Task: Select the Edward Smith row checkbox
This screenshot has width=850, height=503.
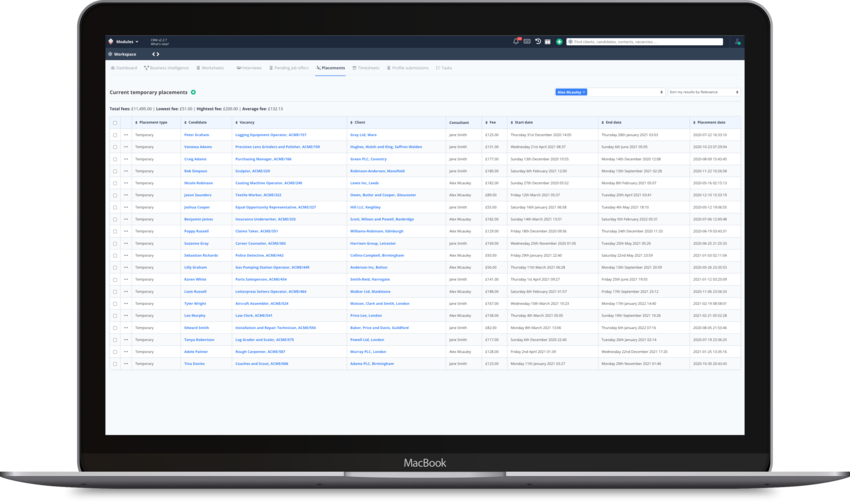Action: [115, 327]
